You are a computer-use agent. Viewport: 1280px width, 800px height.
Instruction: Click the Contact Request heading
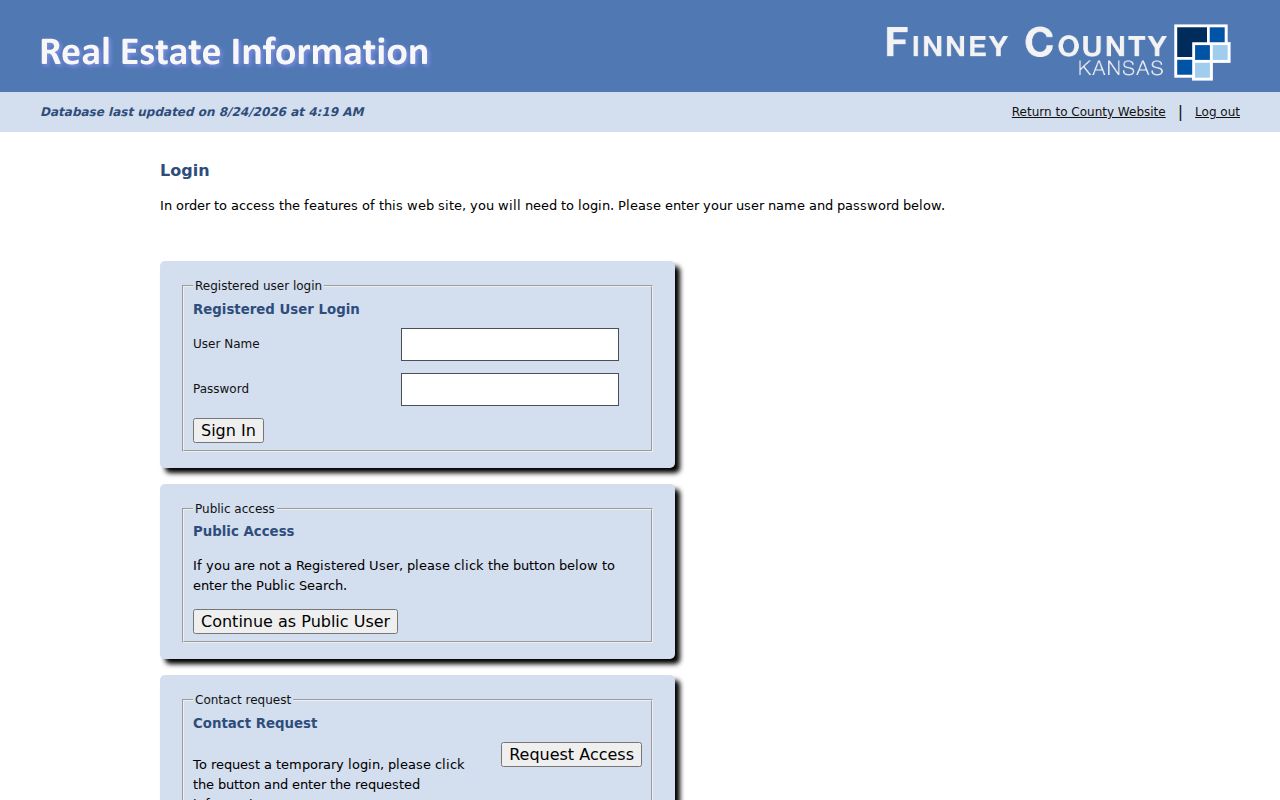coord(255,723)
